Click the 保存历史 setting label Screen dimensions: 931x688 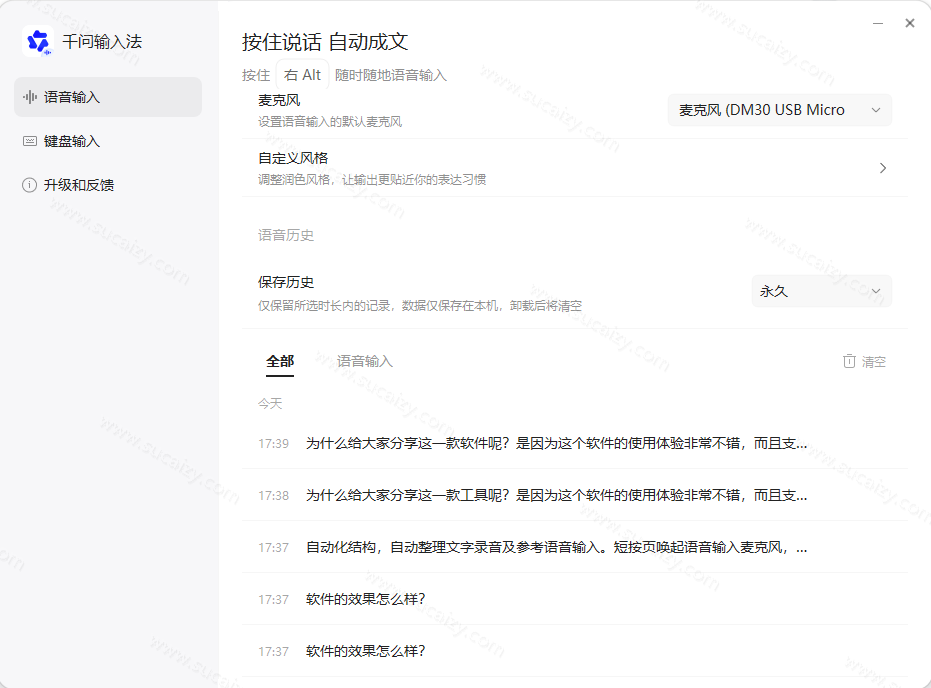286,282
